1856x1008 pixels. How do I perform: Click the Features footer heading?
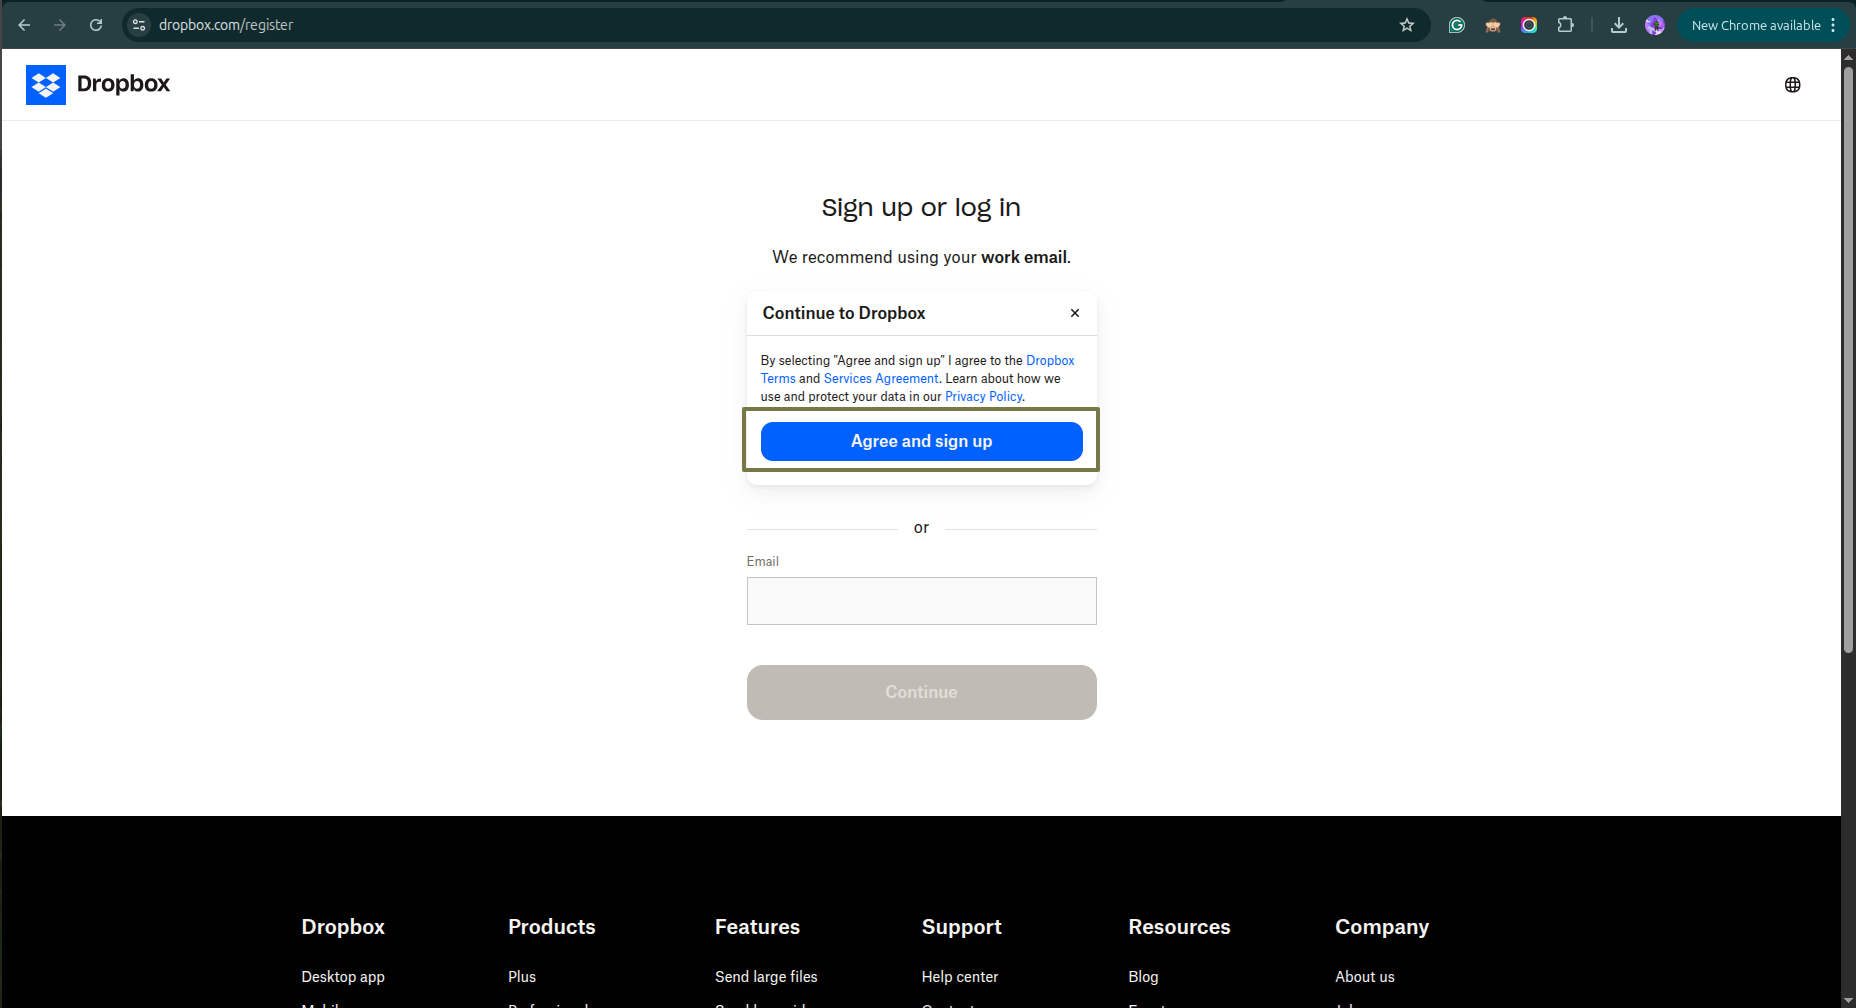pyautogui.click(x=757, y=927)
